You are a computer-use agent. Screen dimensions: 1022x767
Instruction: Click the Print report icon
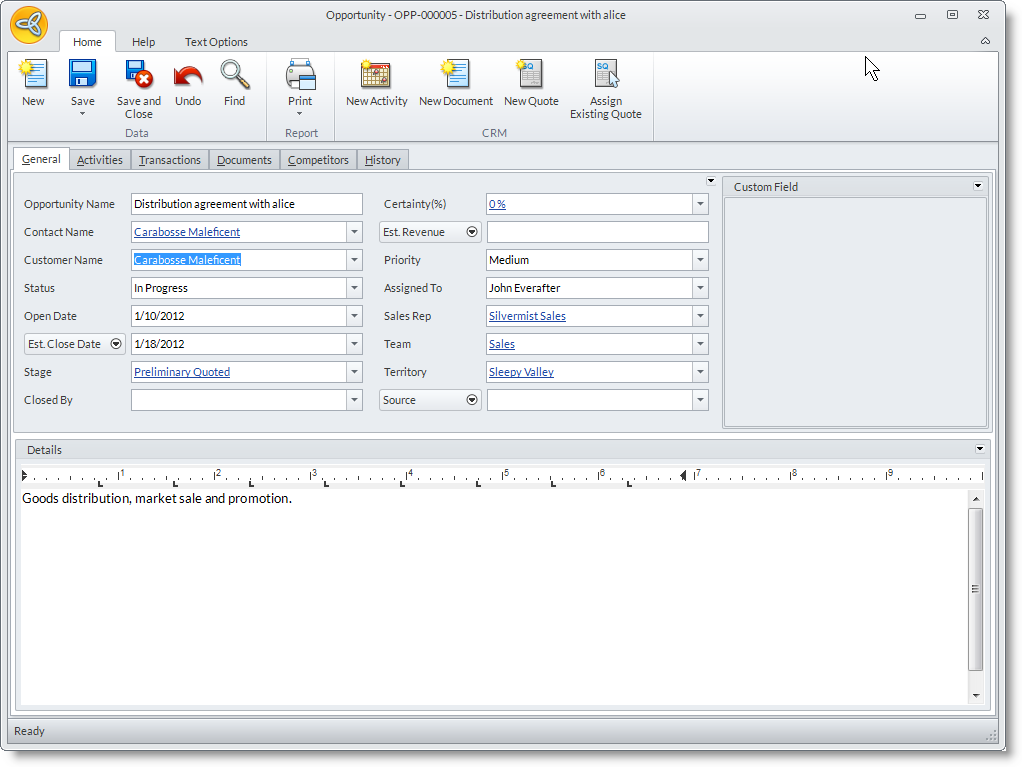pos(300,75)
